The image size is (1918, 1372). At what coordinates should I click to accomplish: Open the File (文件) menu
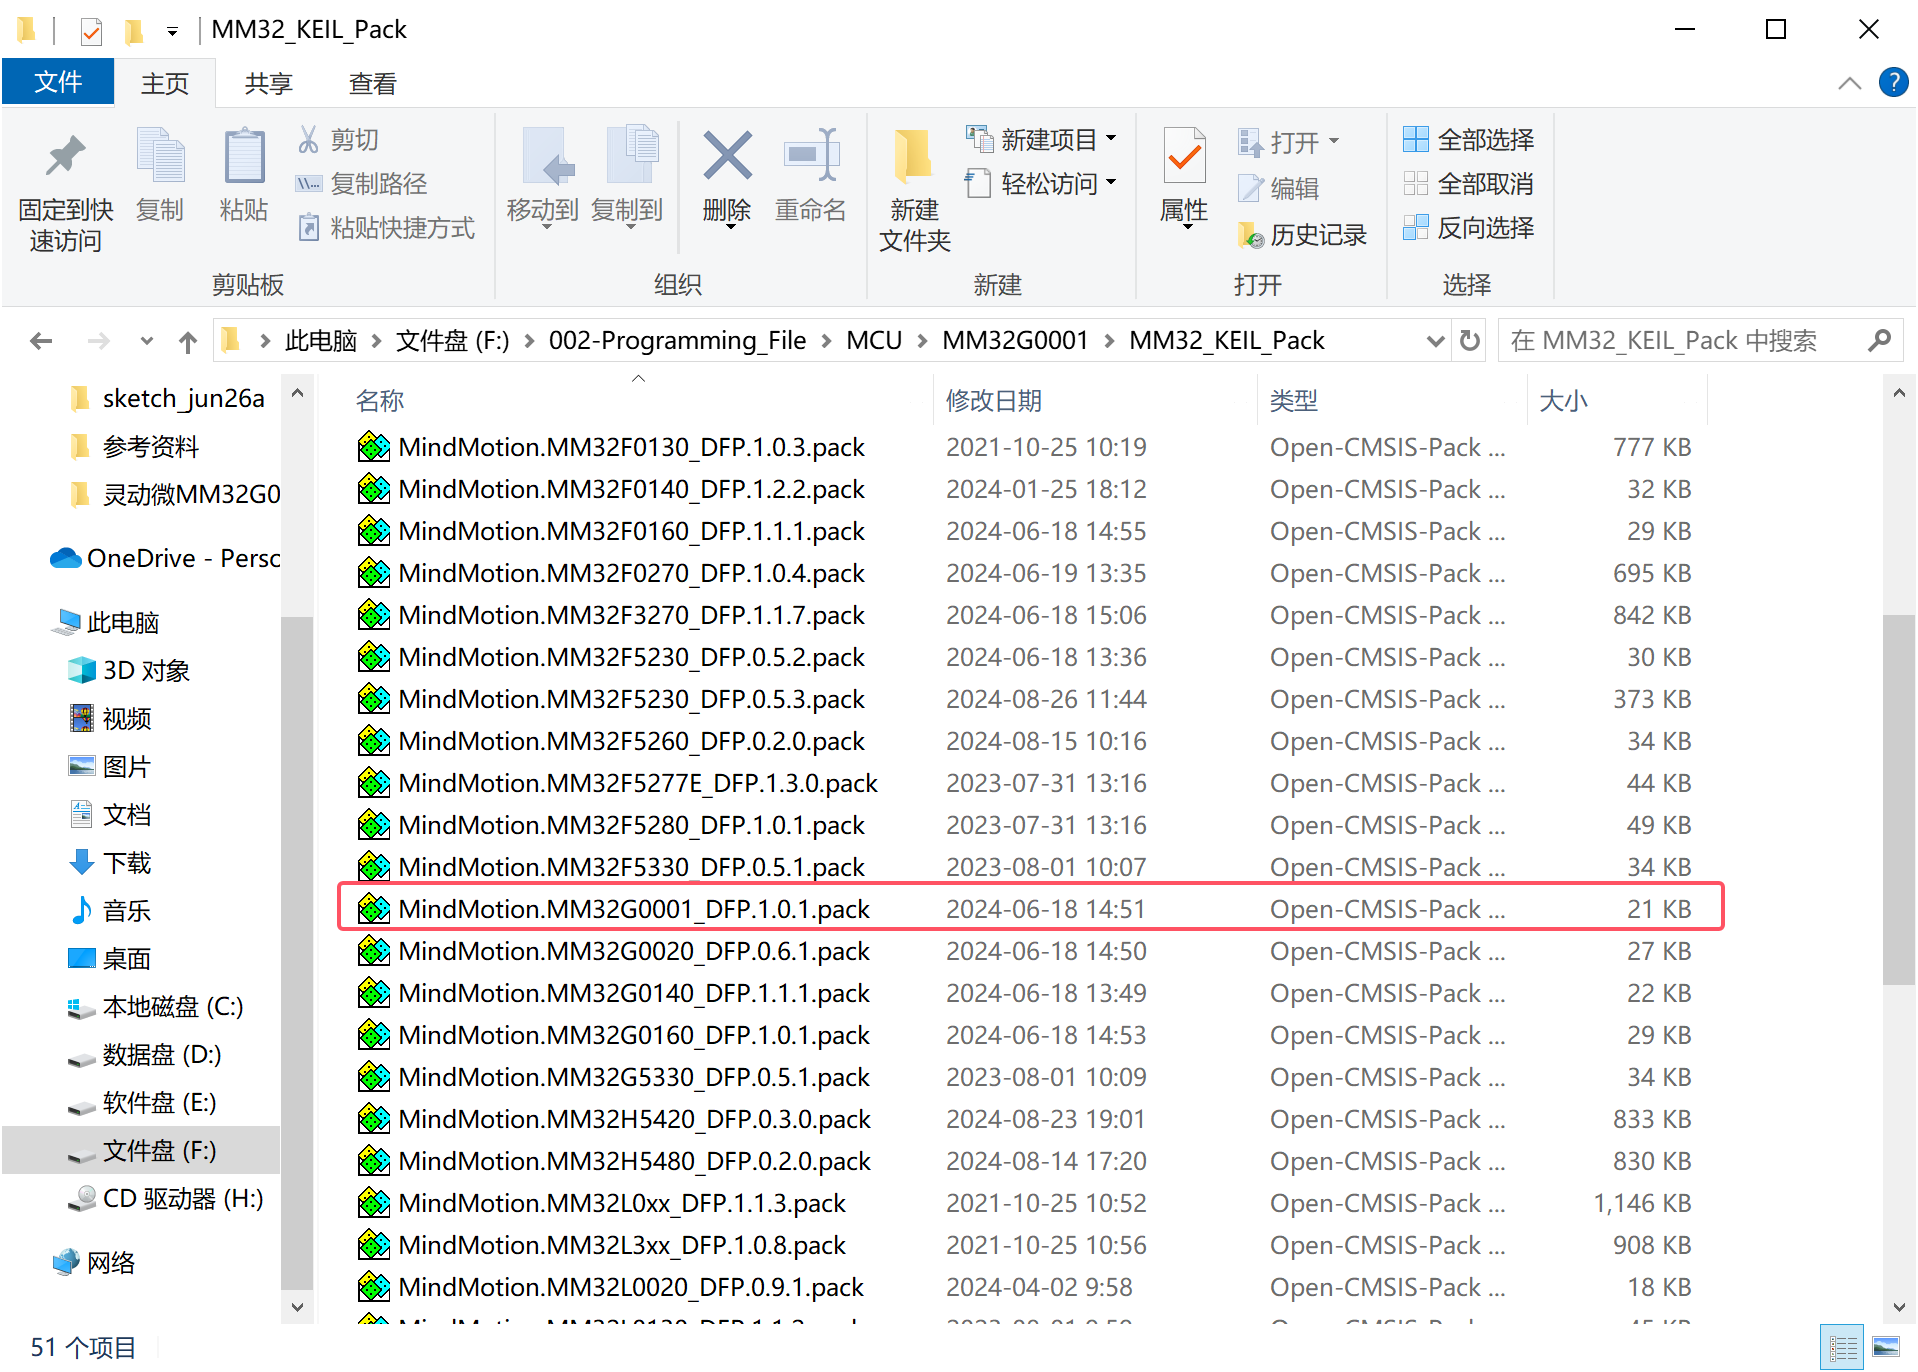click(x=58, y=82)
